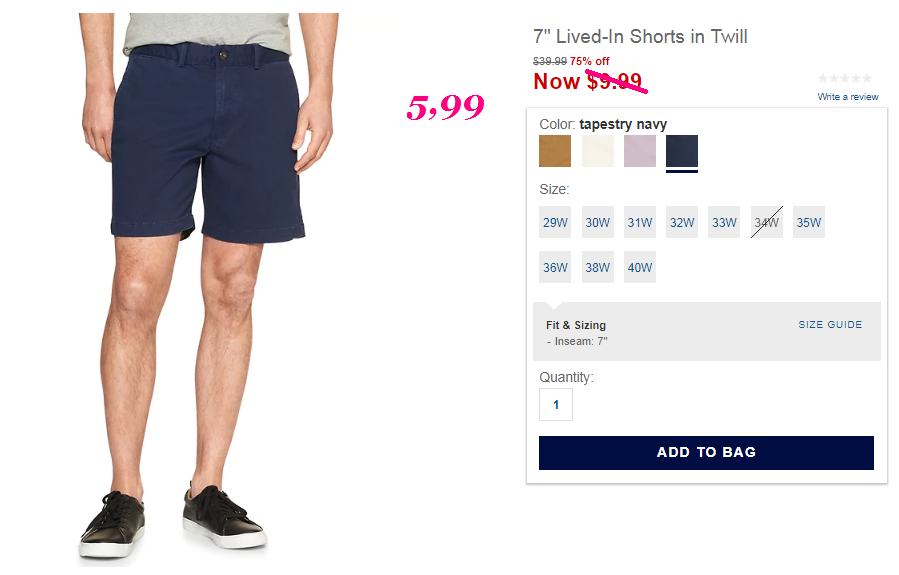Pick size 31W
The height and width of the screenshot is (575, 899).
click(x=640, y=222)
